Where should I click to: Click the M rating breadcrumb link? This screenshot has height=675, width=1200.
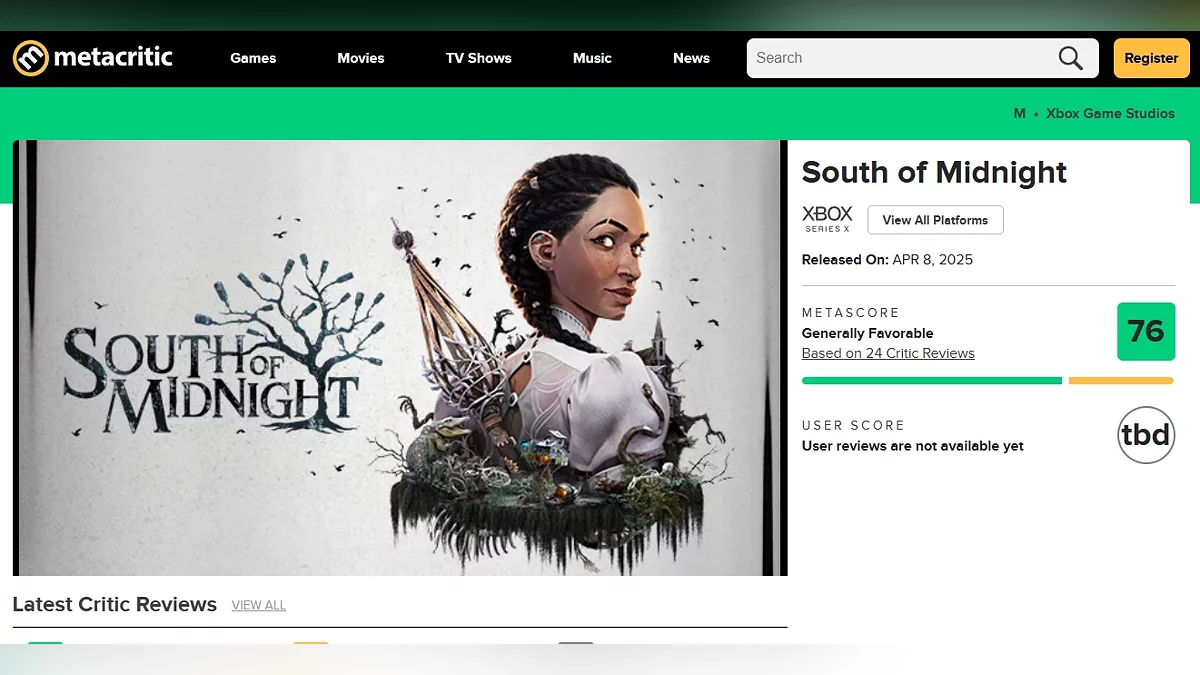1019,113
